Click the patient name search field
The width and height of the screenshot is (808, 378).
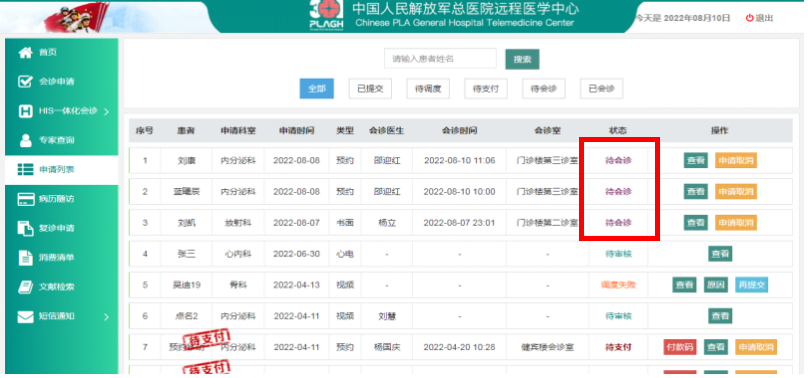click(440, 59)
